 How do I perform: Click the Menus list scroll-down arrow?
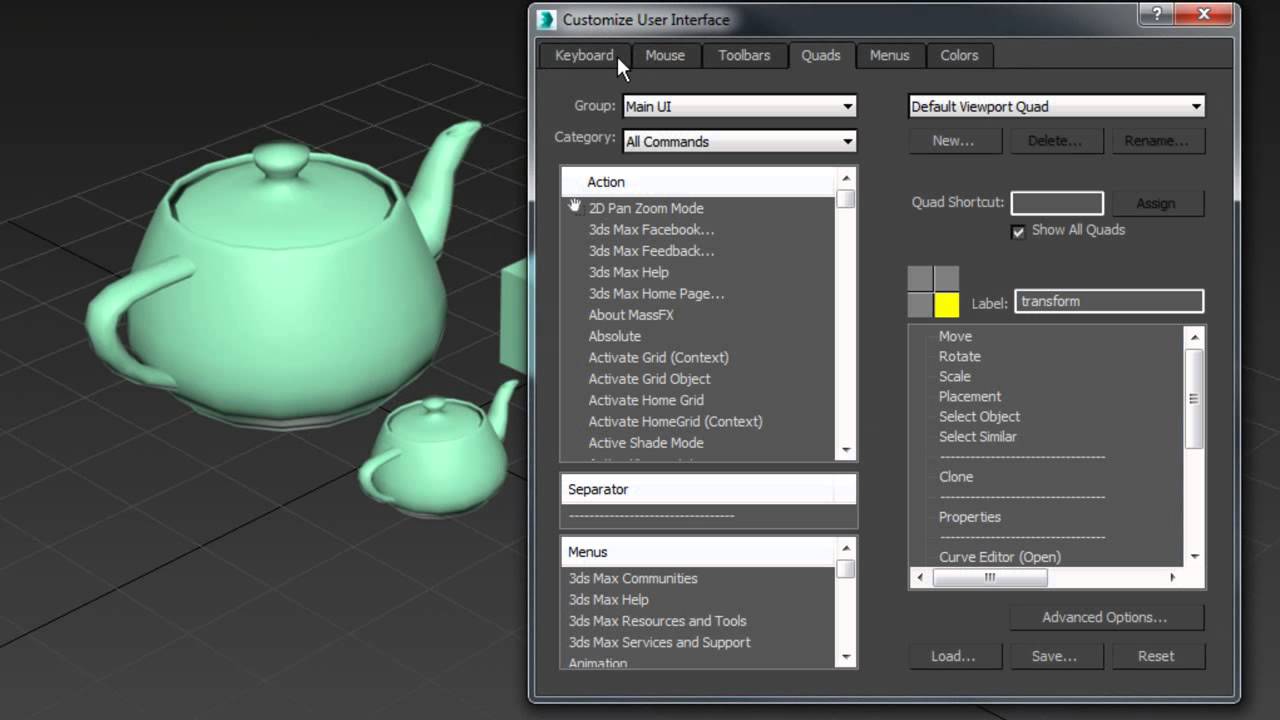tap(847, 657)
